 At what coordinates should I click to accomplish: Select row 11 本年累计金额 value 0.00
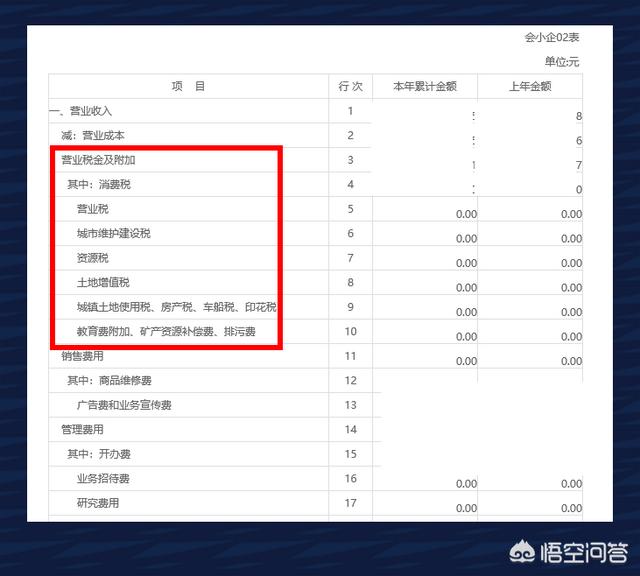coord(467,361)
